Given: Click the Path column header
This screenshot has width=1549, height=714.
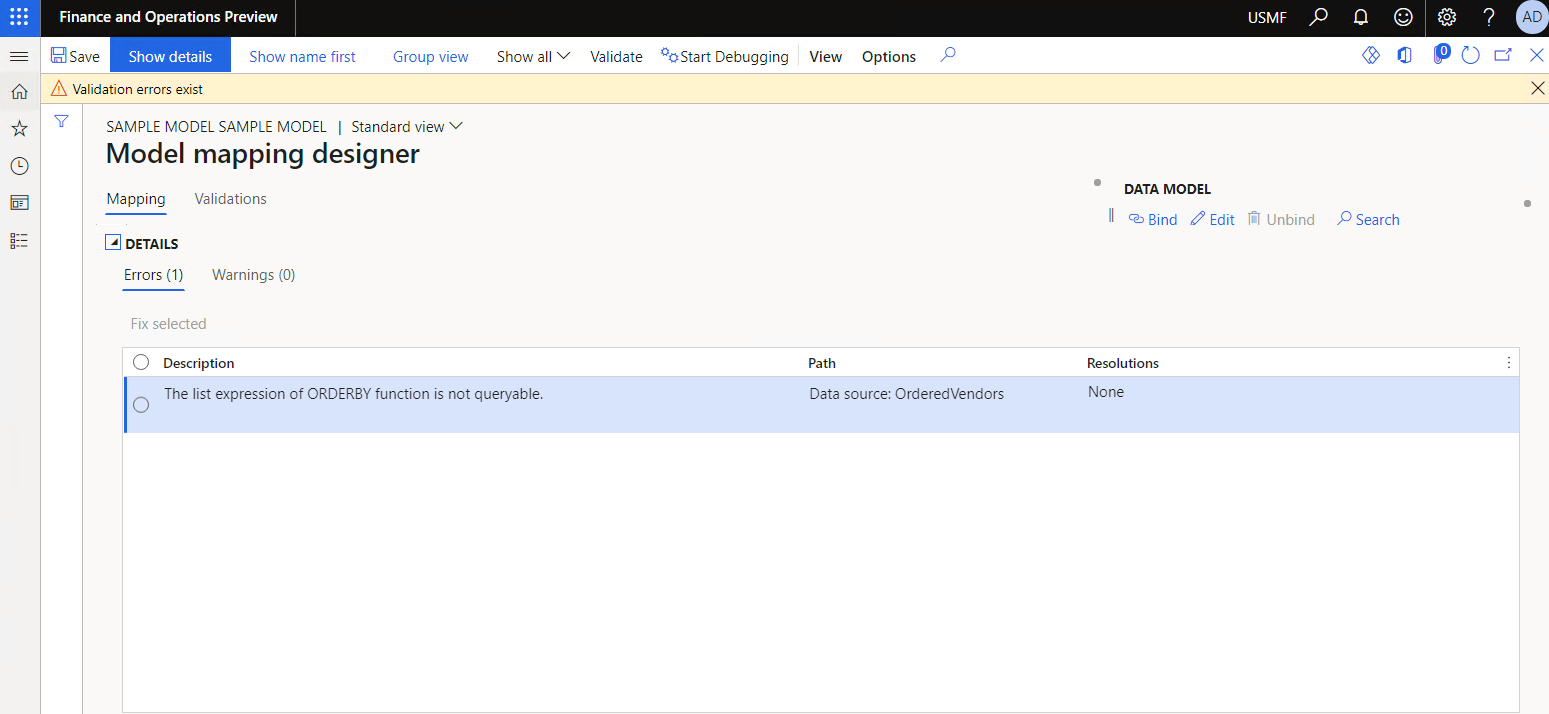Looking at the screenshot, I should coord(822,363).
